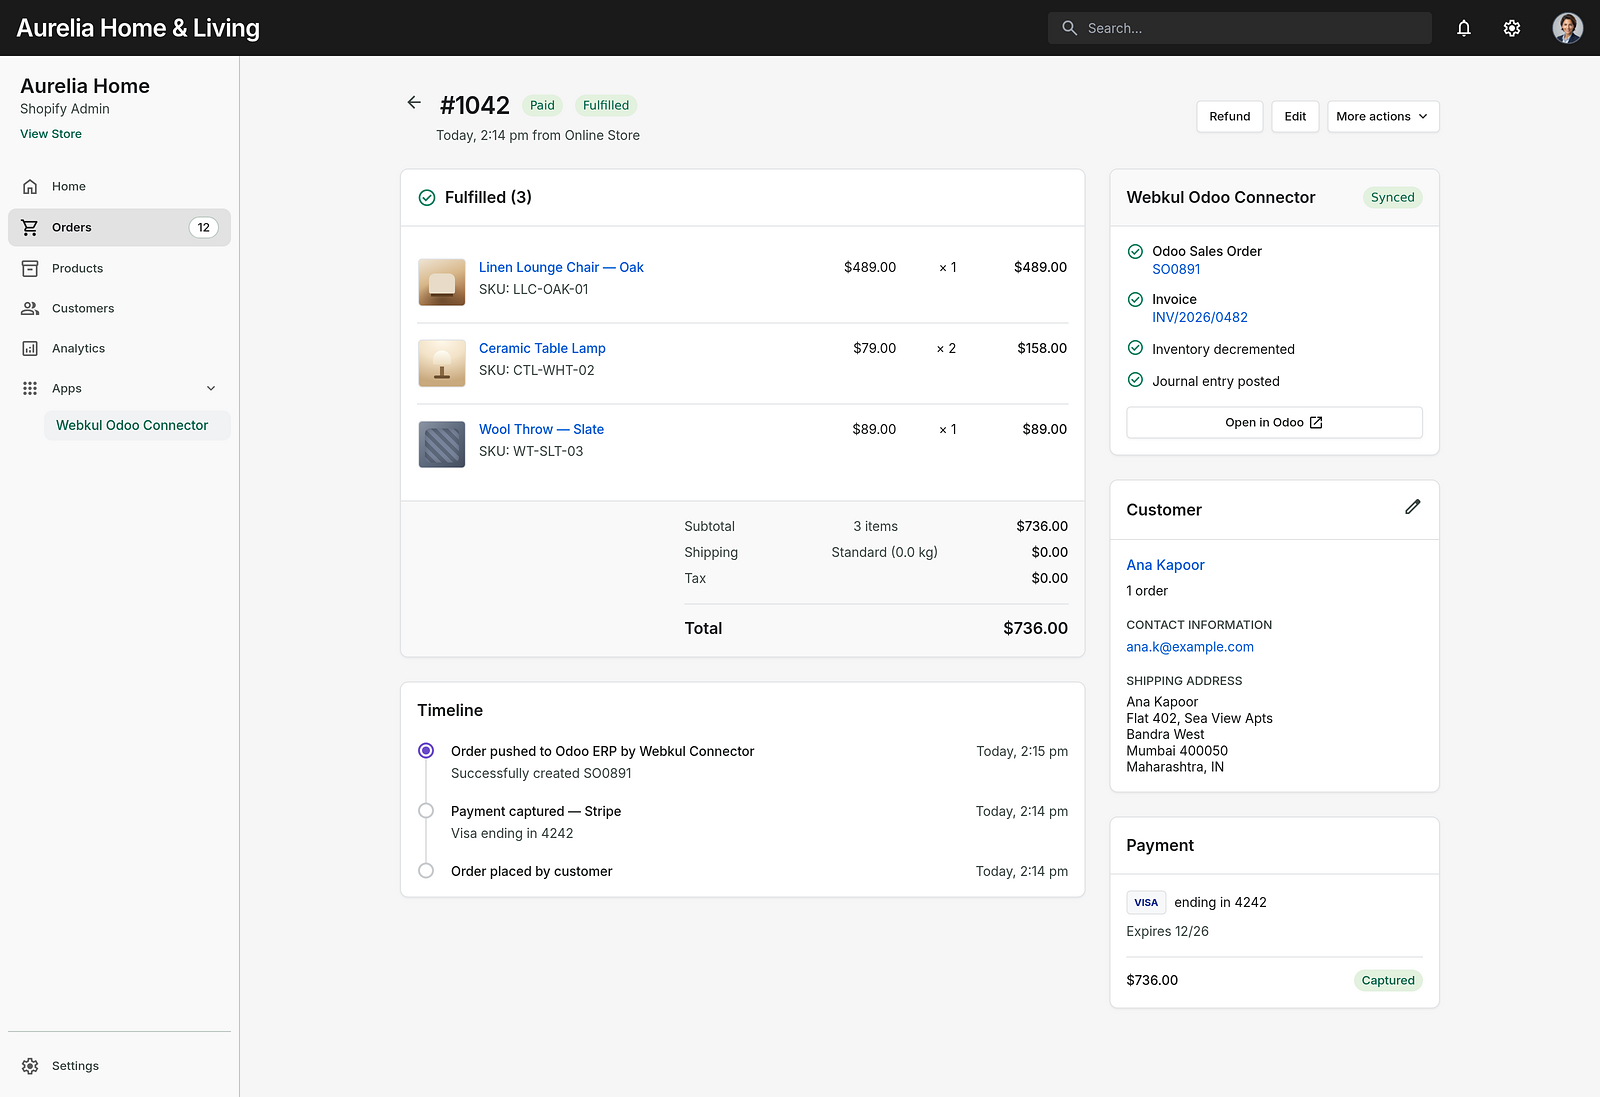Click the sidebar Settings gear icon

(x=30, y=1066)
